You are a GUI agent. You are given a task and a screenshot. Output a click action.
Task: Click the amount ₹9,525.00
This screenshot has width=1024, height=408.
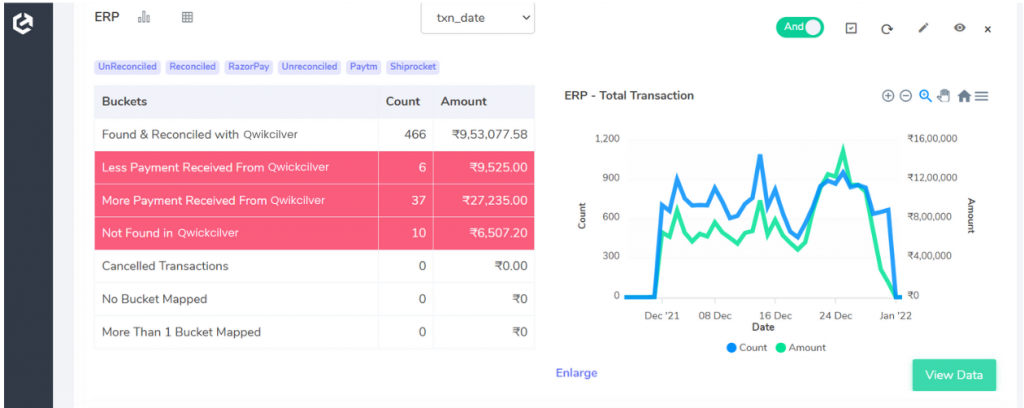coord(498,168)
